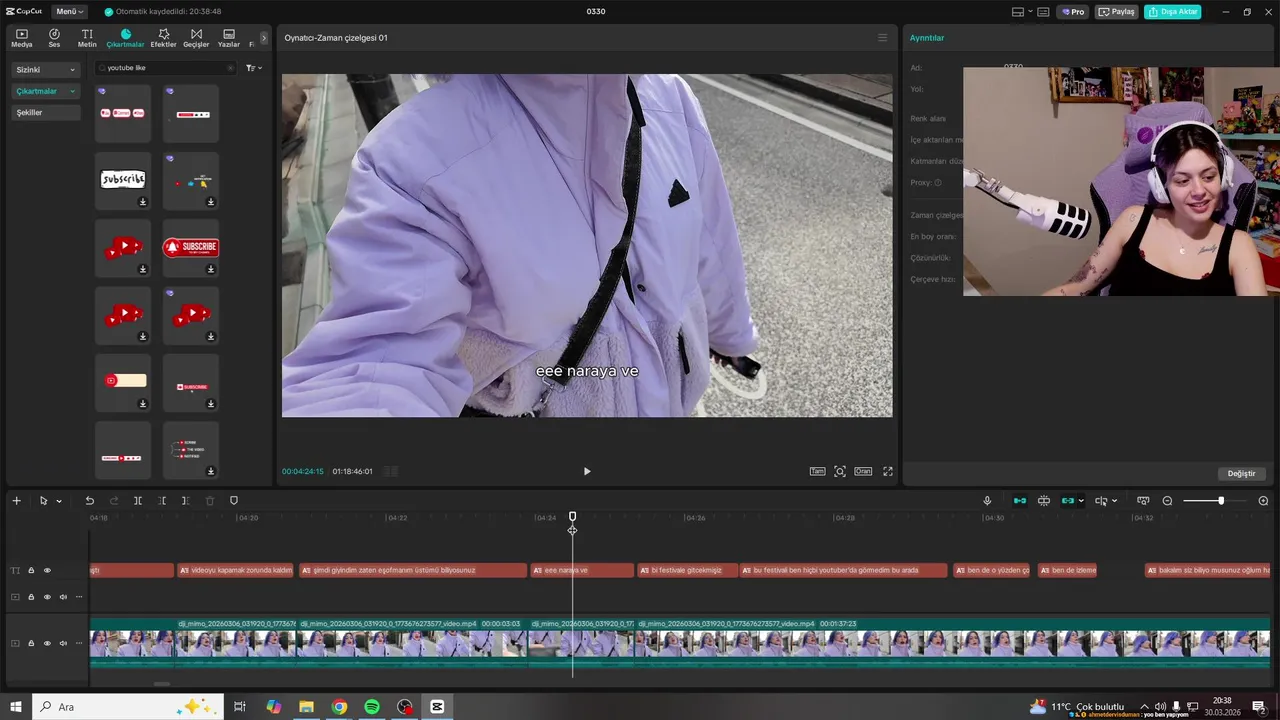Toggle main track magnet

[x=1020, y=501]
